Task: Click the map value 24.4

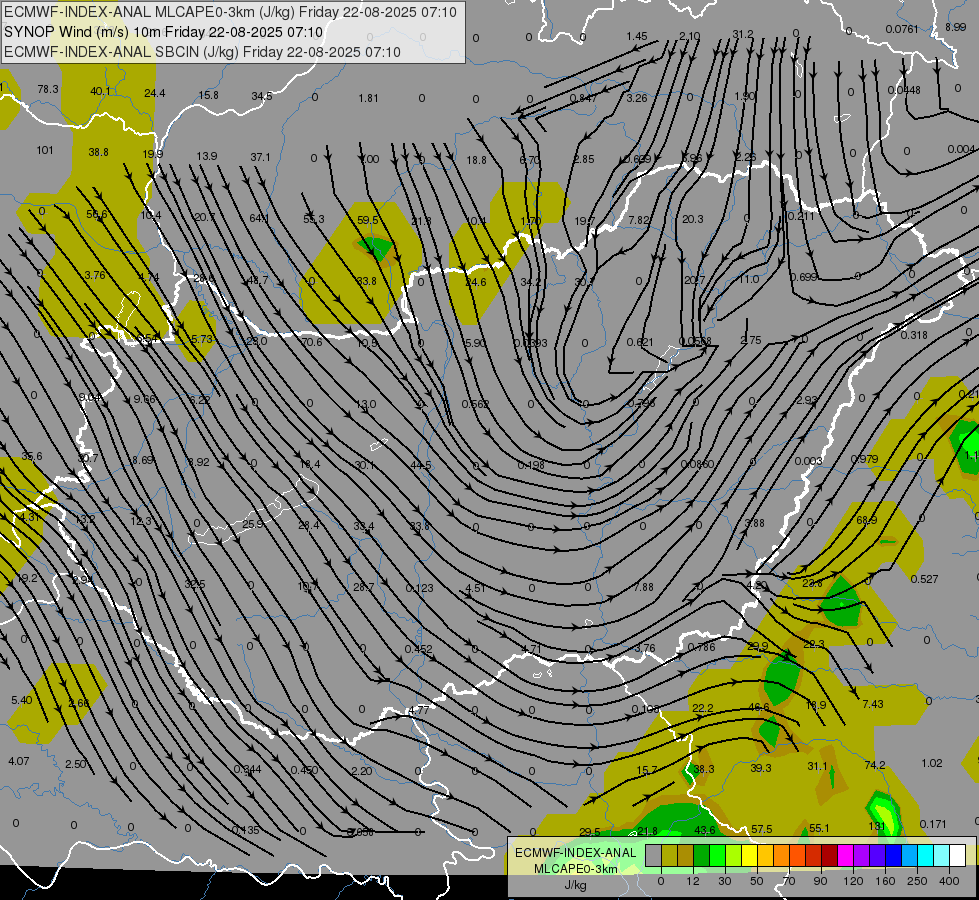Action: [155, 93]
